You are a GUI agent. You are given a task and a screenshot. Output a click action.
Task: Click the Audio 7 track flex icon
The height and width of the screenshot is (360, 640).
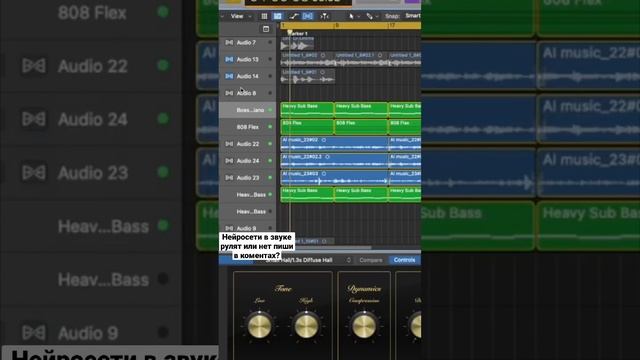pyautogui.click(x=229, y=42)
